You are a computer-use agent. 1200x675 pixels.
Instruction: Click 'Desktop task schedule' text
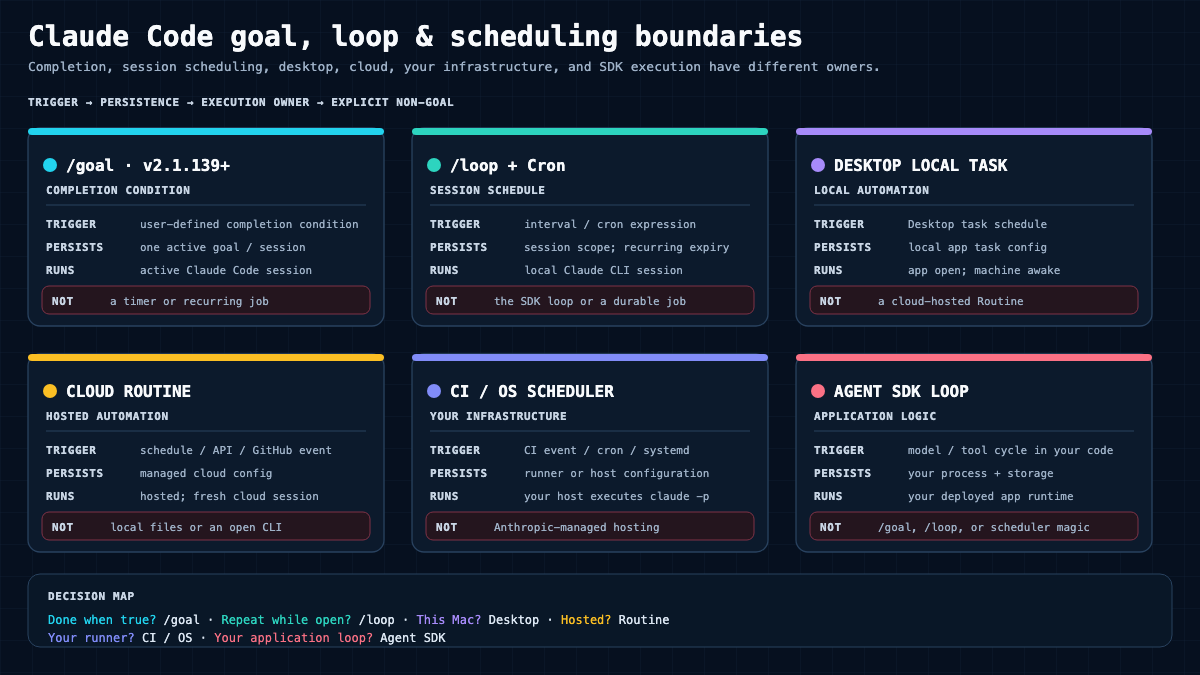[977, 224]
